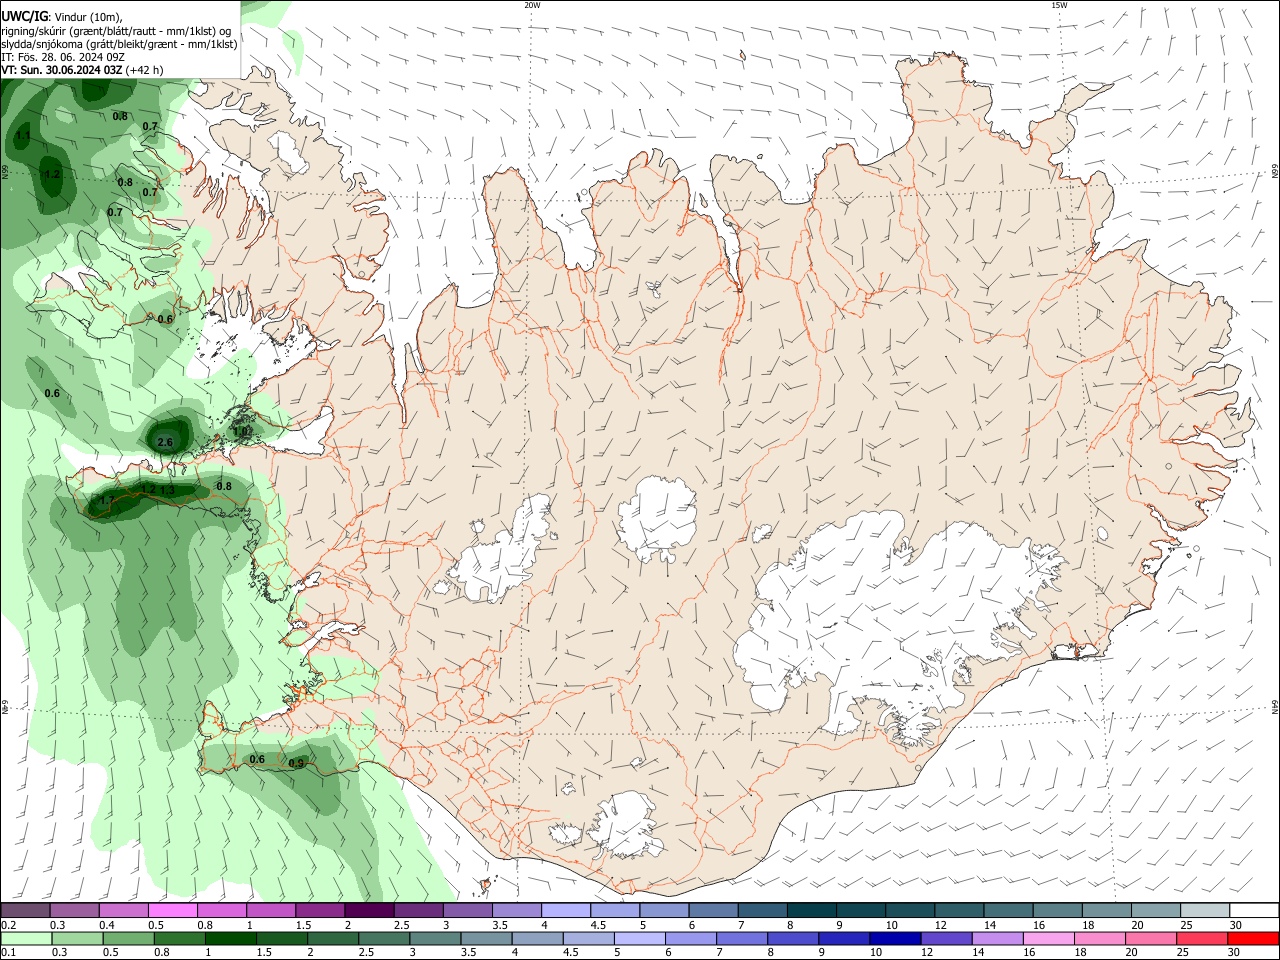Click the 0.9 precipitation label on south coast
The width and height of the screenshot is (1280, 960).
pos(296,764)
